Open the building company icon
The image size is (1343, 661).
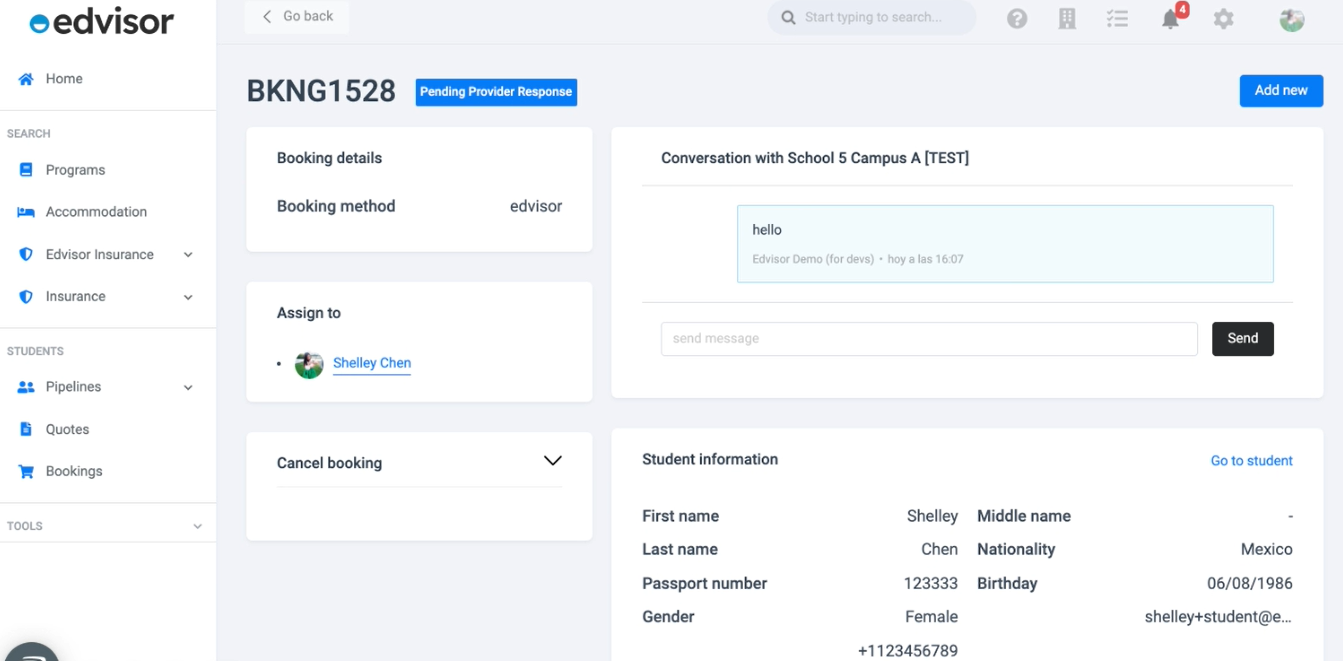pos(1067,18)
